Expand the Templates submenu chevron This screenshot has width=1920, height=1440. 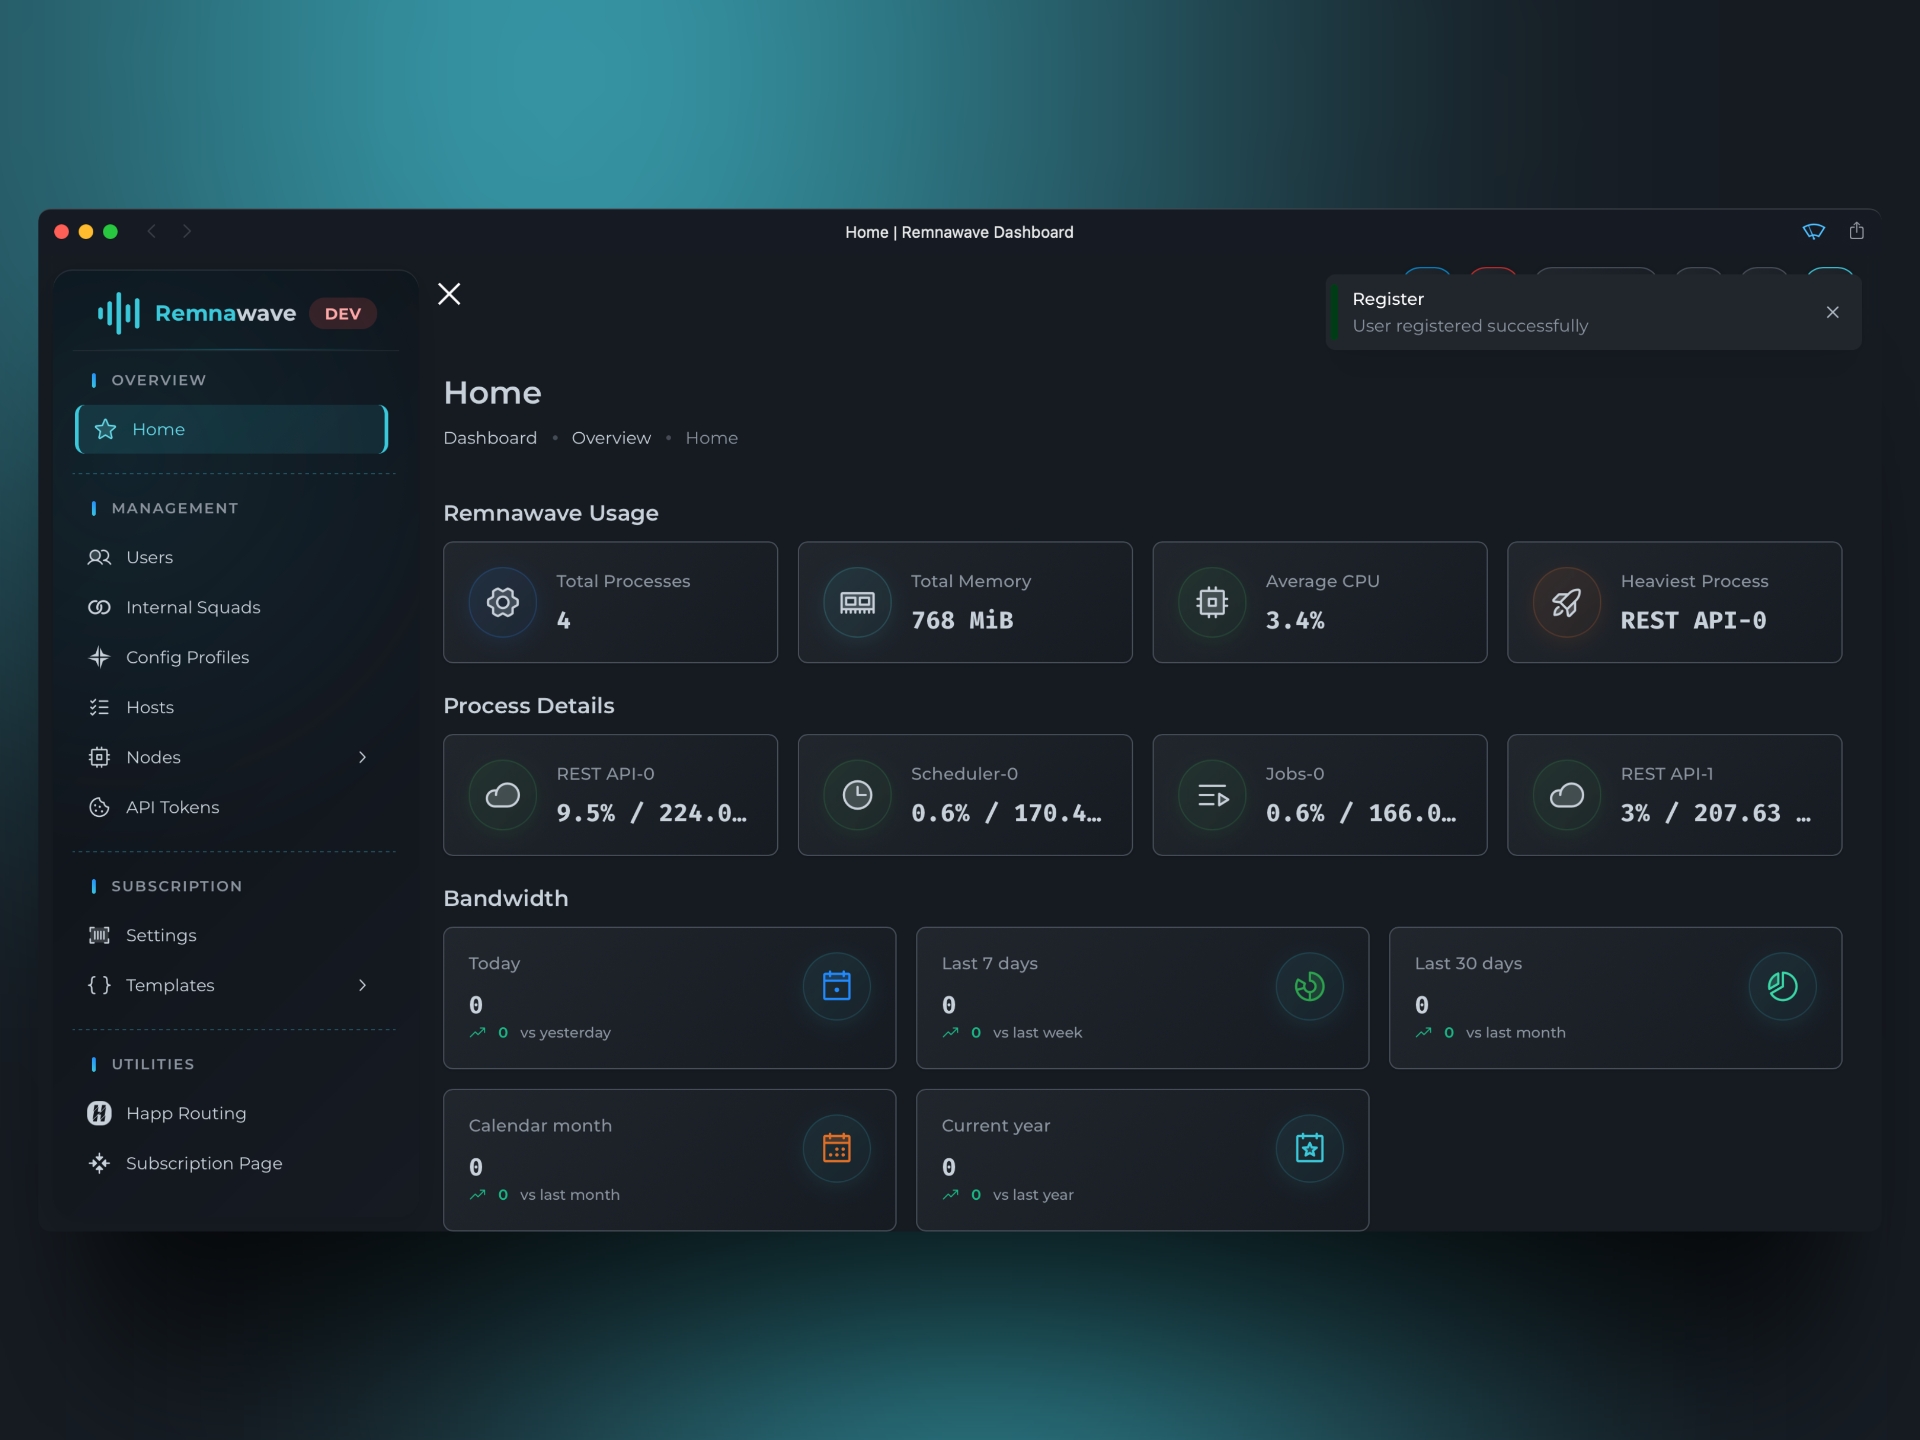(362, 985)
